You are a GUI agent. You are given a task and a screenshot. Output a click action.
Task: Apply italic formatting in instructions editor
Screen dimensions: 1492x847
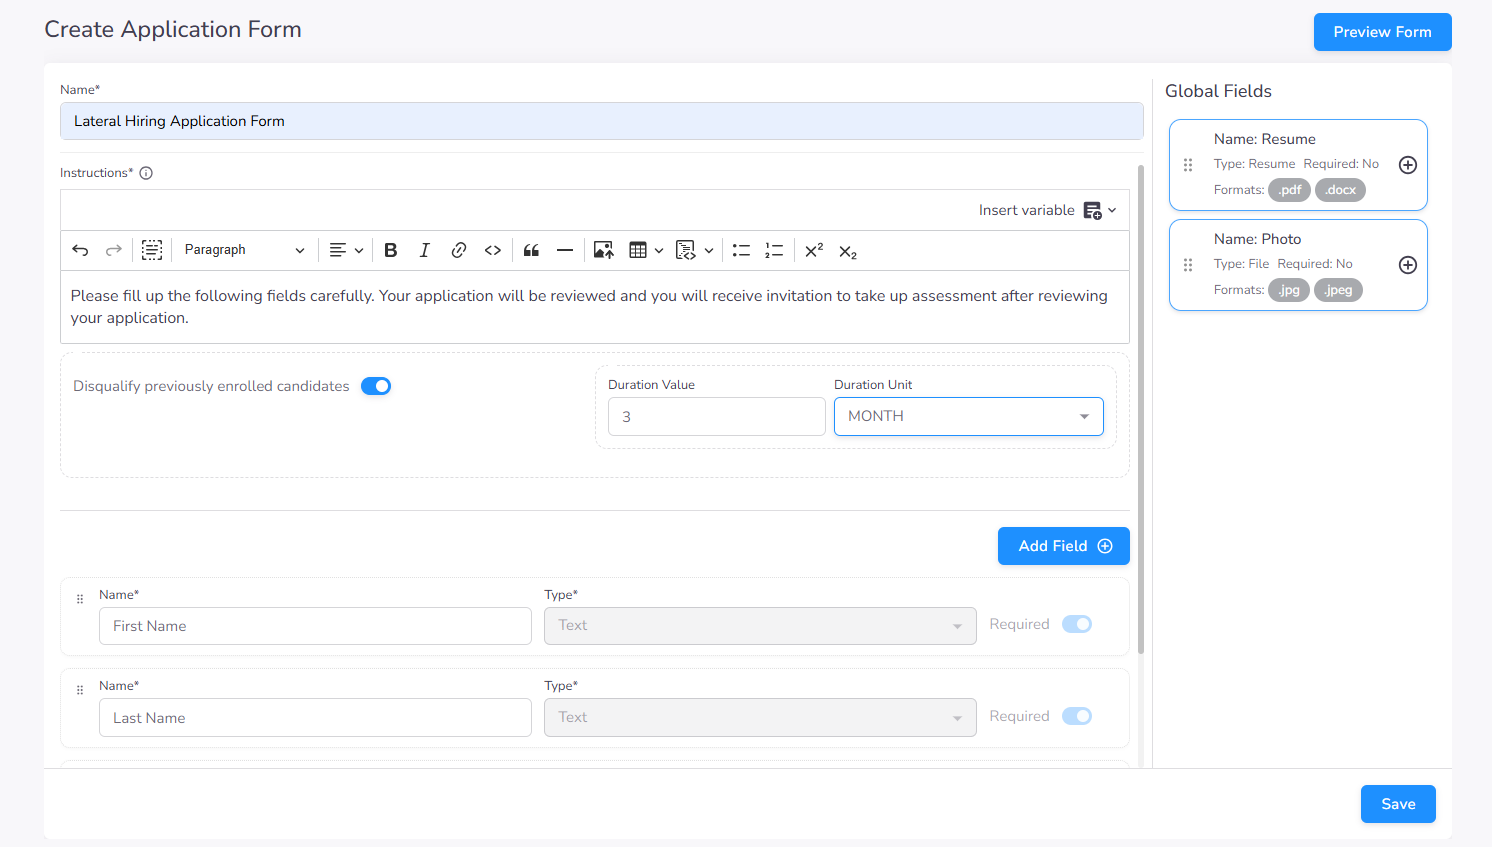click(424, 250)
